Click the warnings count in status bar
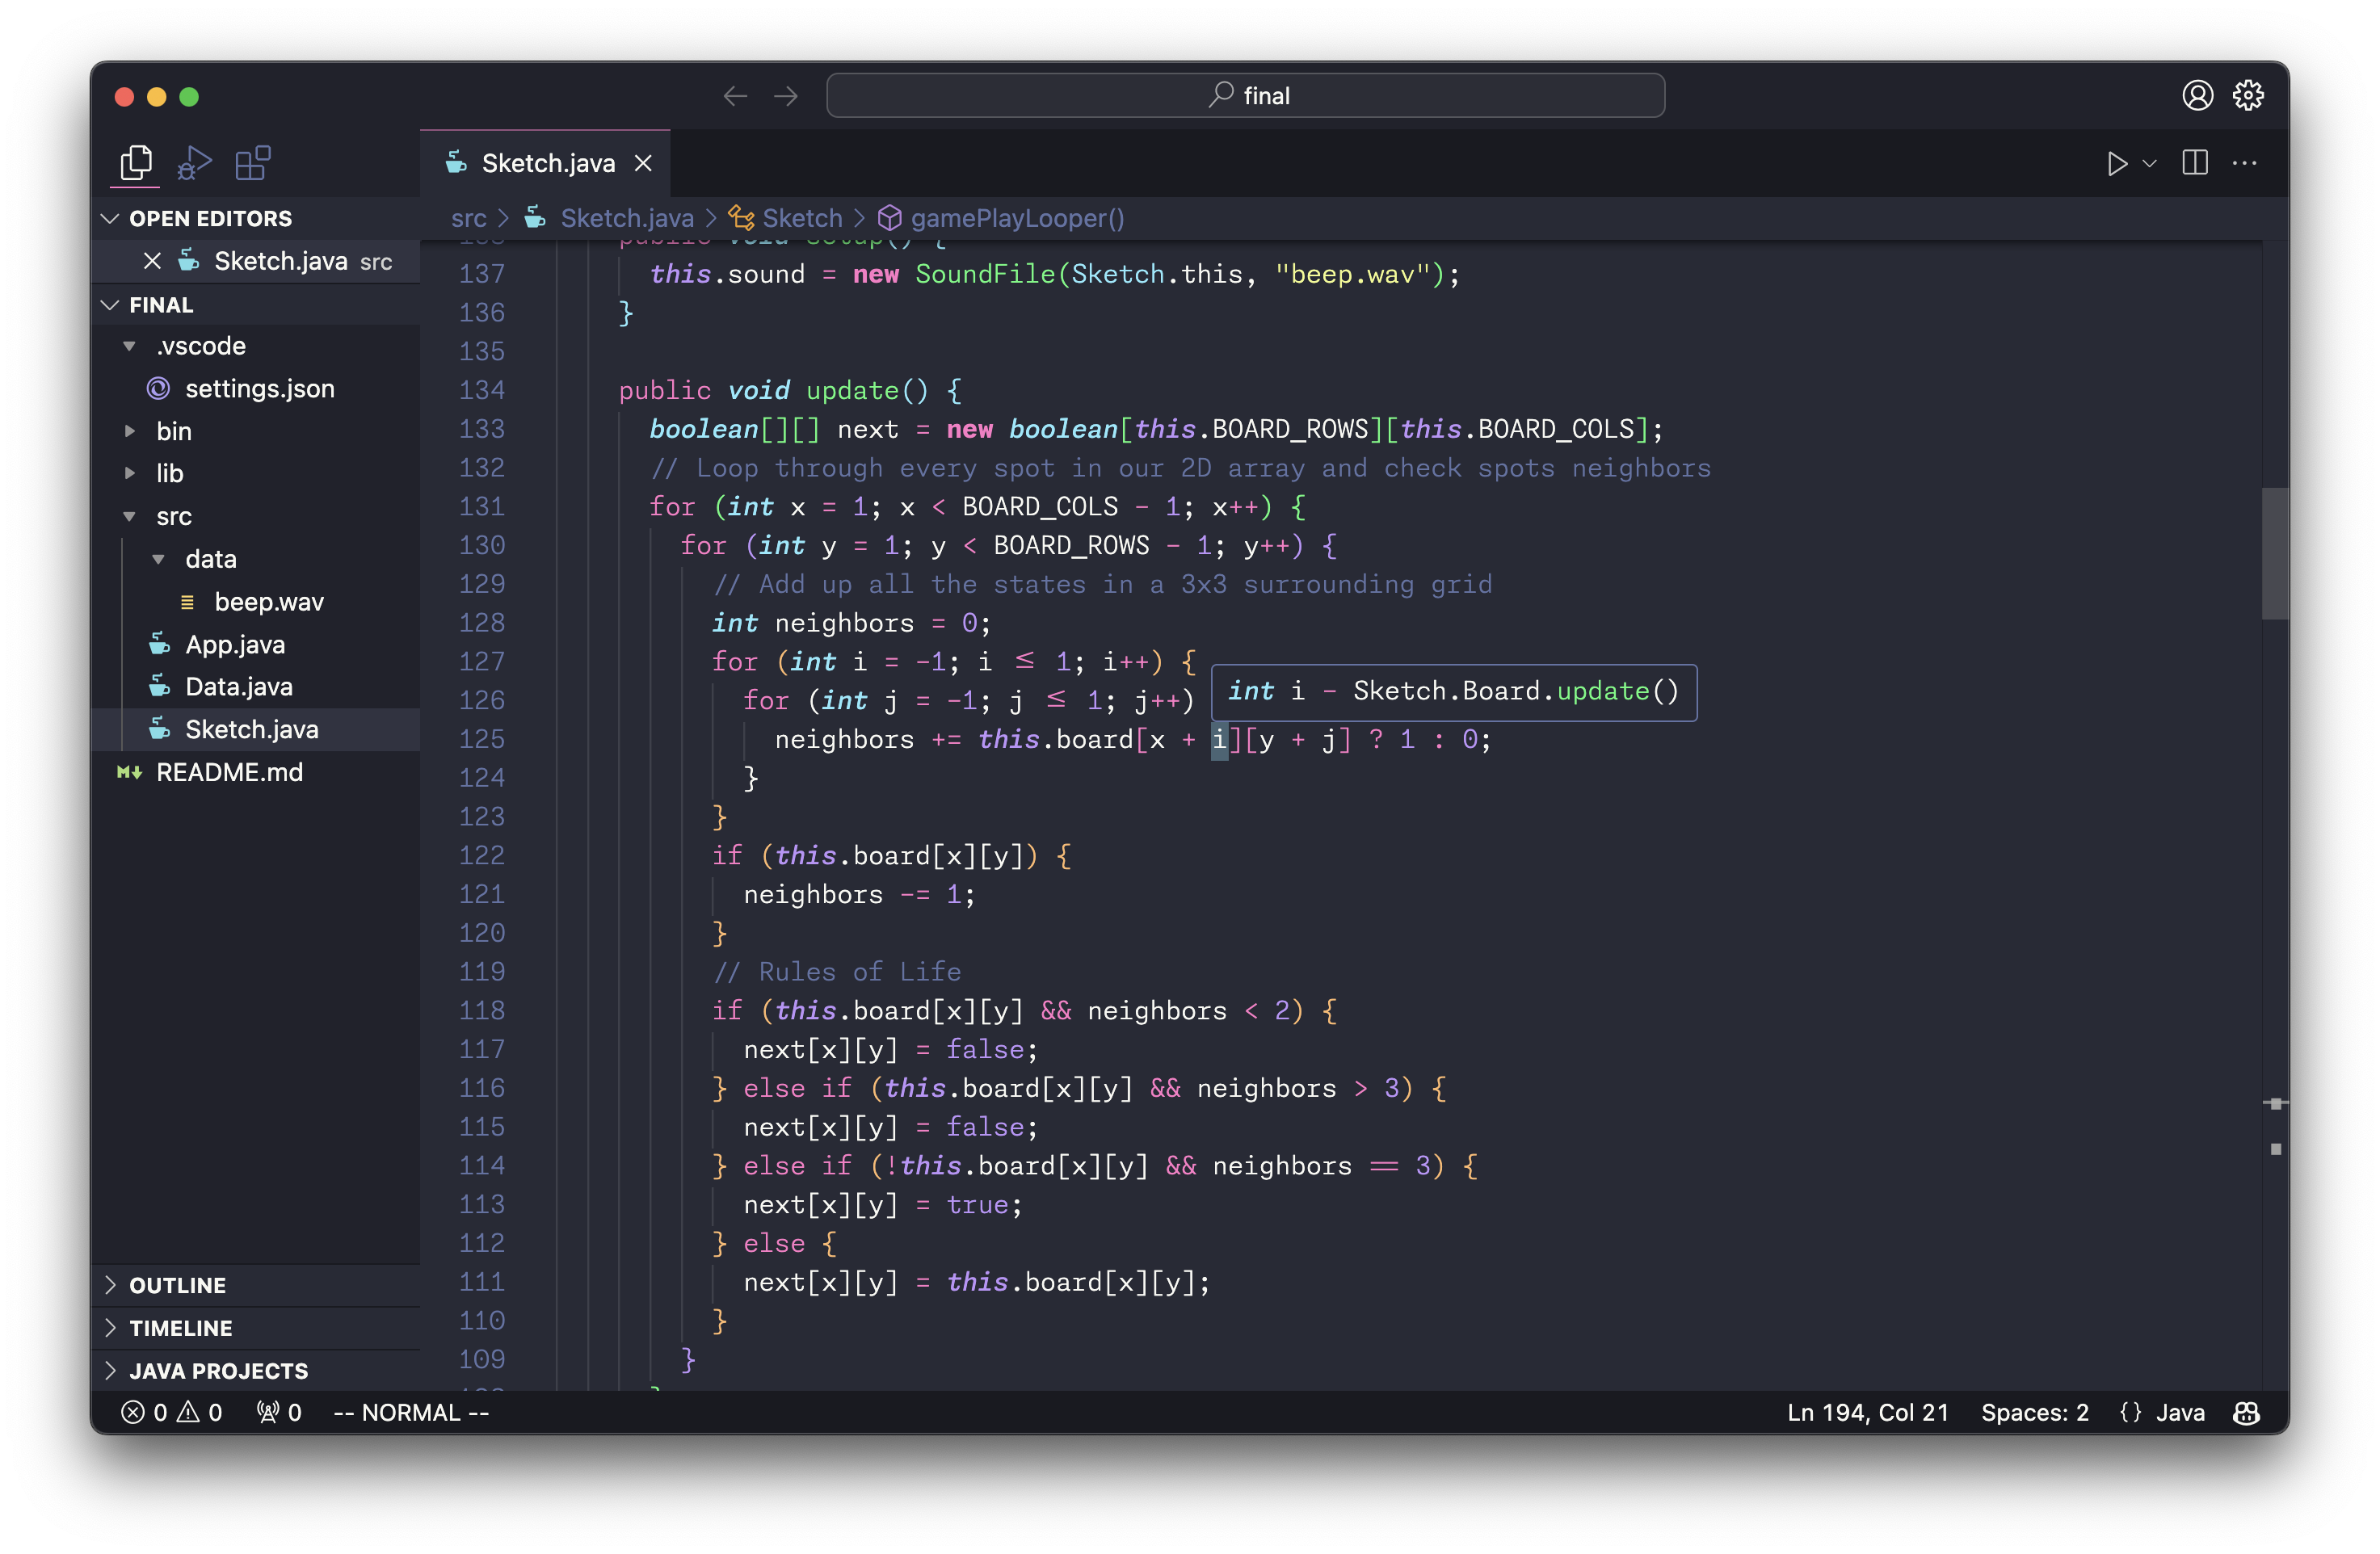The width and height of the screenshot is (2380, 1554). pos(200,1412)
